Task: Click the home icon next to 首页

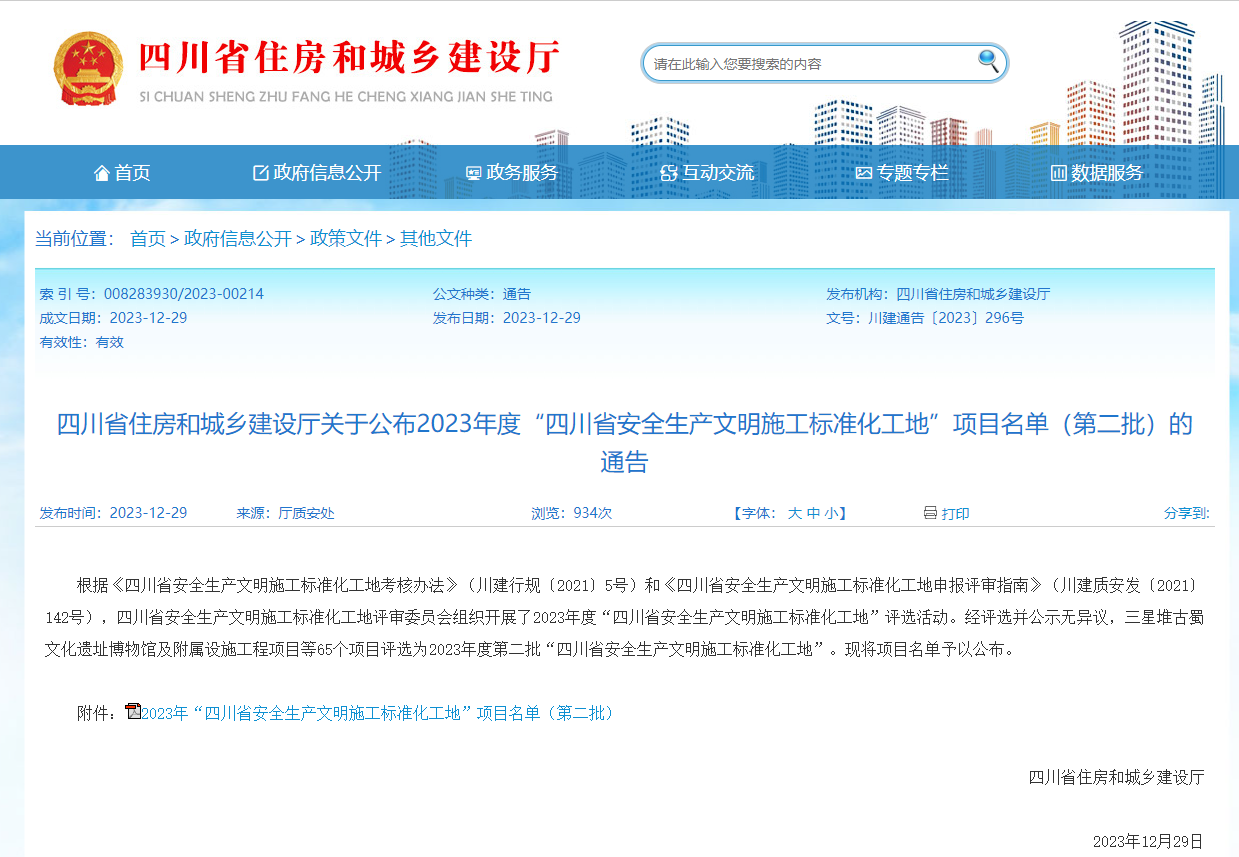Action: 102,173
